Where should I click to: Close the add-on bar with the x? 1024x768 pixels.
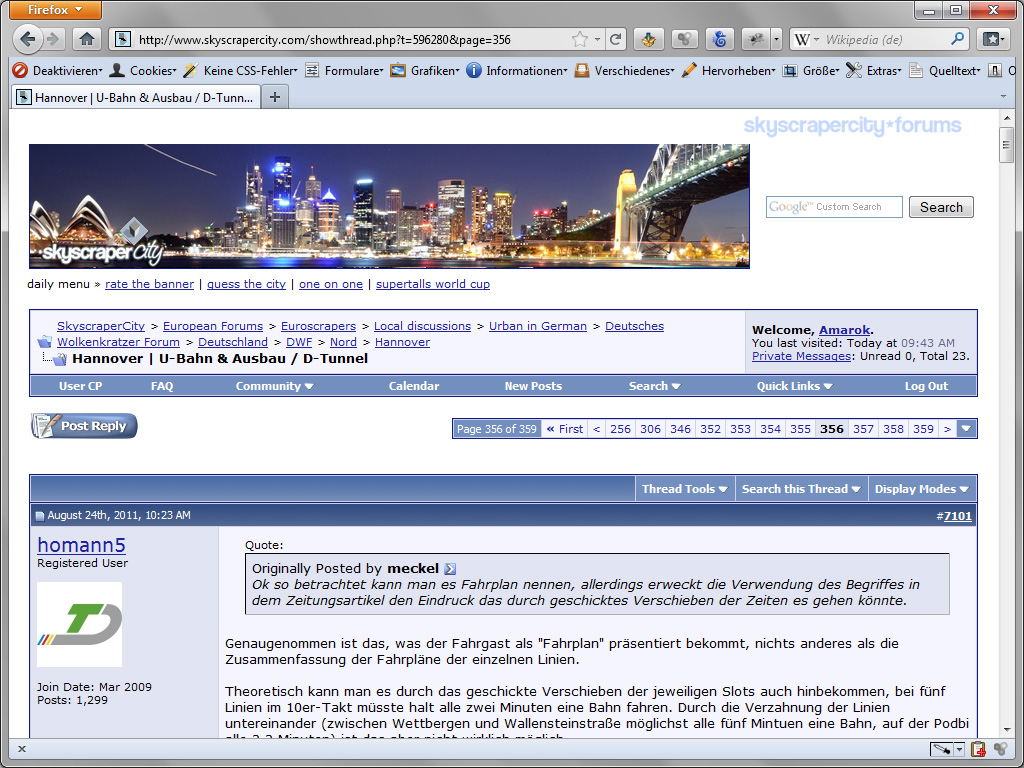click(22, 749)
